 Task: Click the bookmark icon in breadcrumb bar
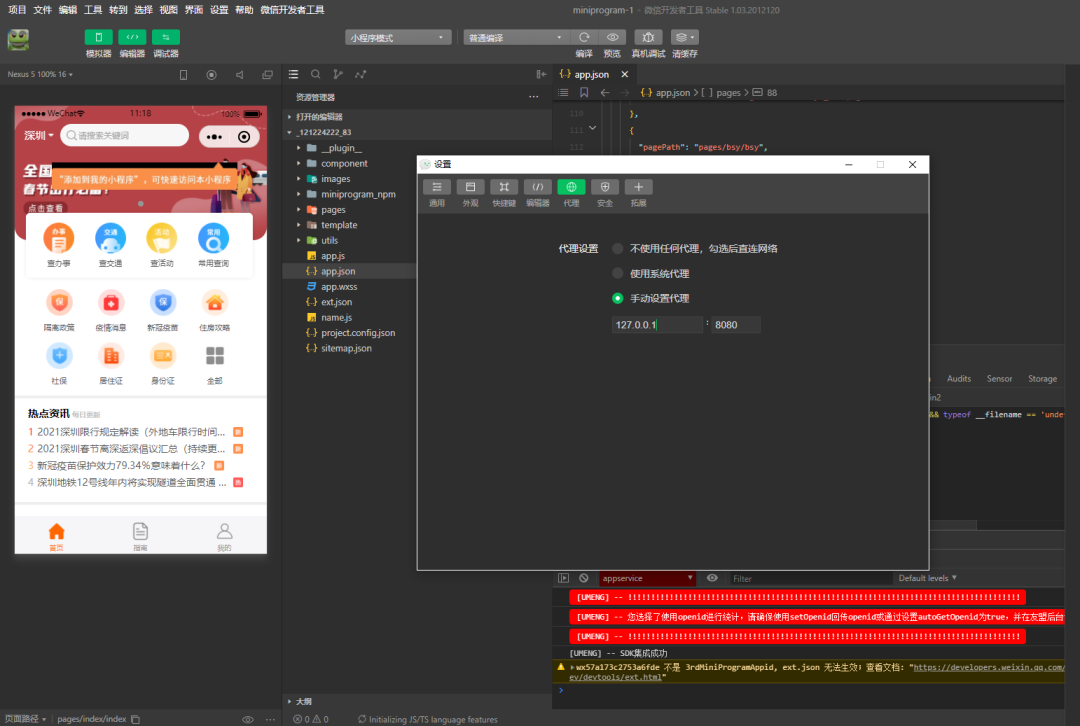[584, 92]
